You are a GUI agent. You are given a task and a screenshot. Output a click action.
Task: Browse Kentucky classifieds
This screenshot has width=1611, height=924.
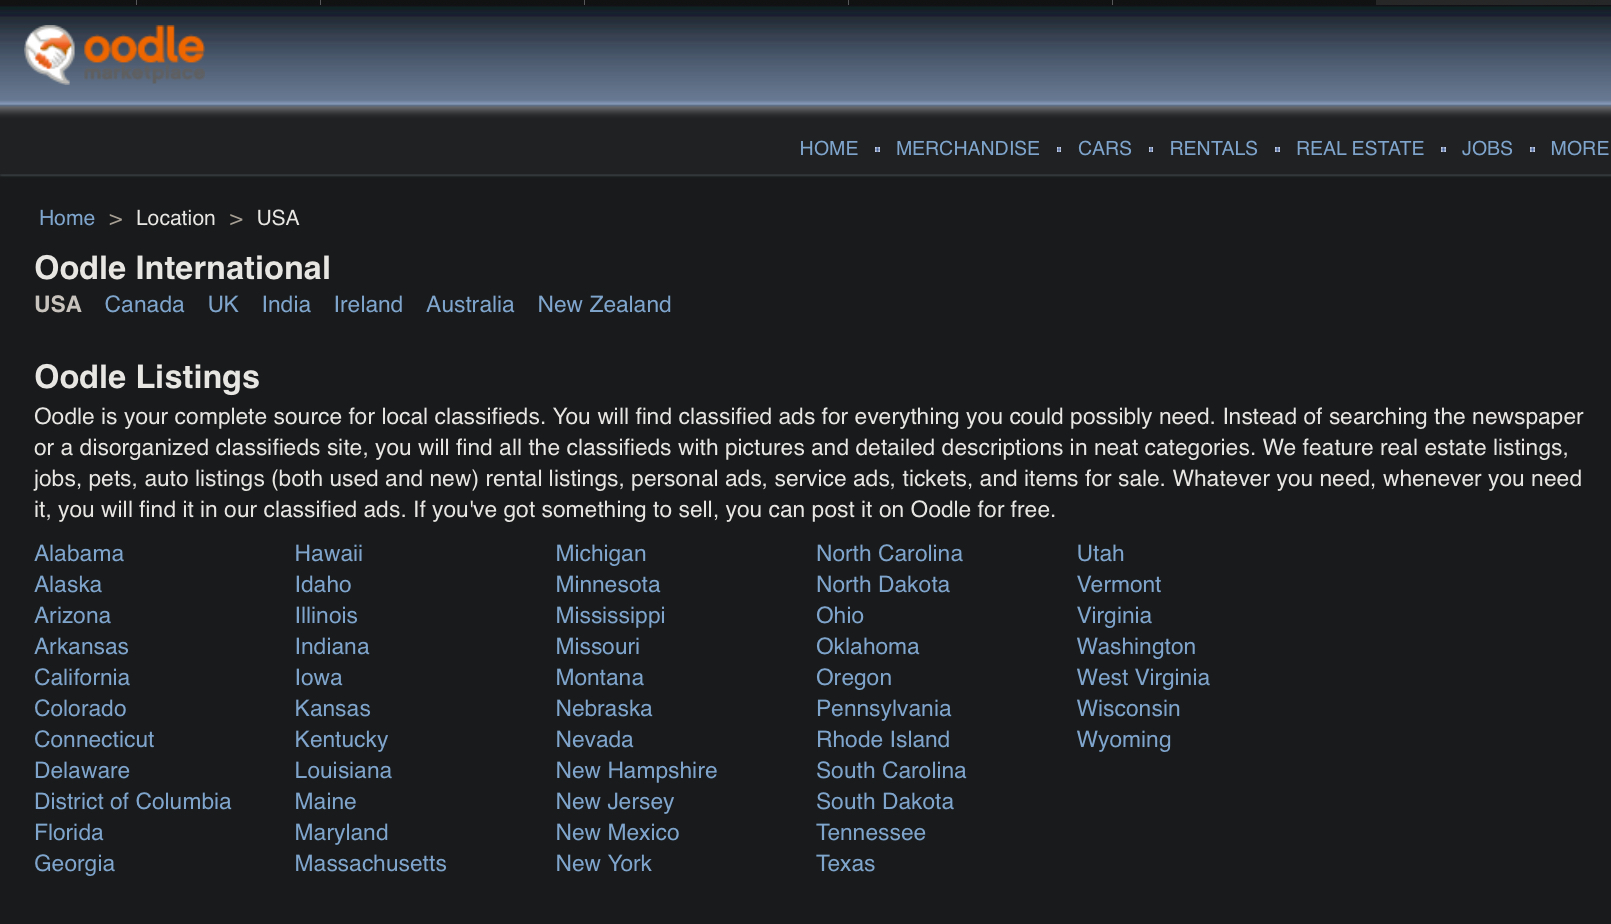click(x=342, y=740)
